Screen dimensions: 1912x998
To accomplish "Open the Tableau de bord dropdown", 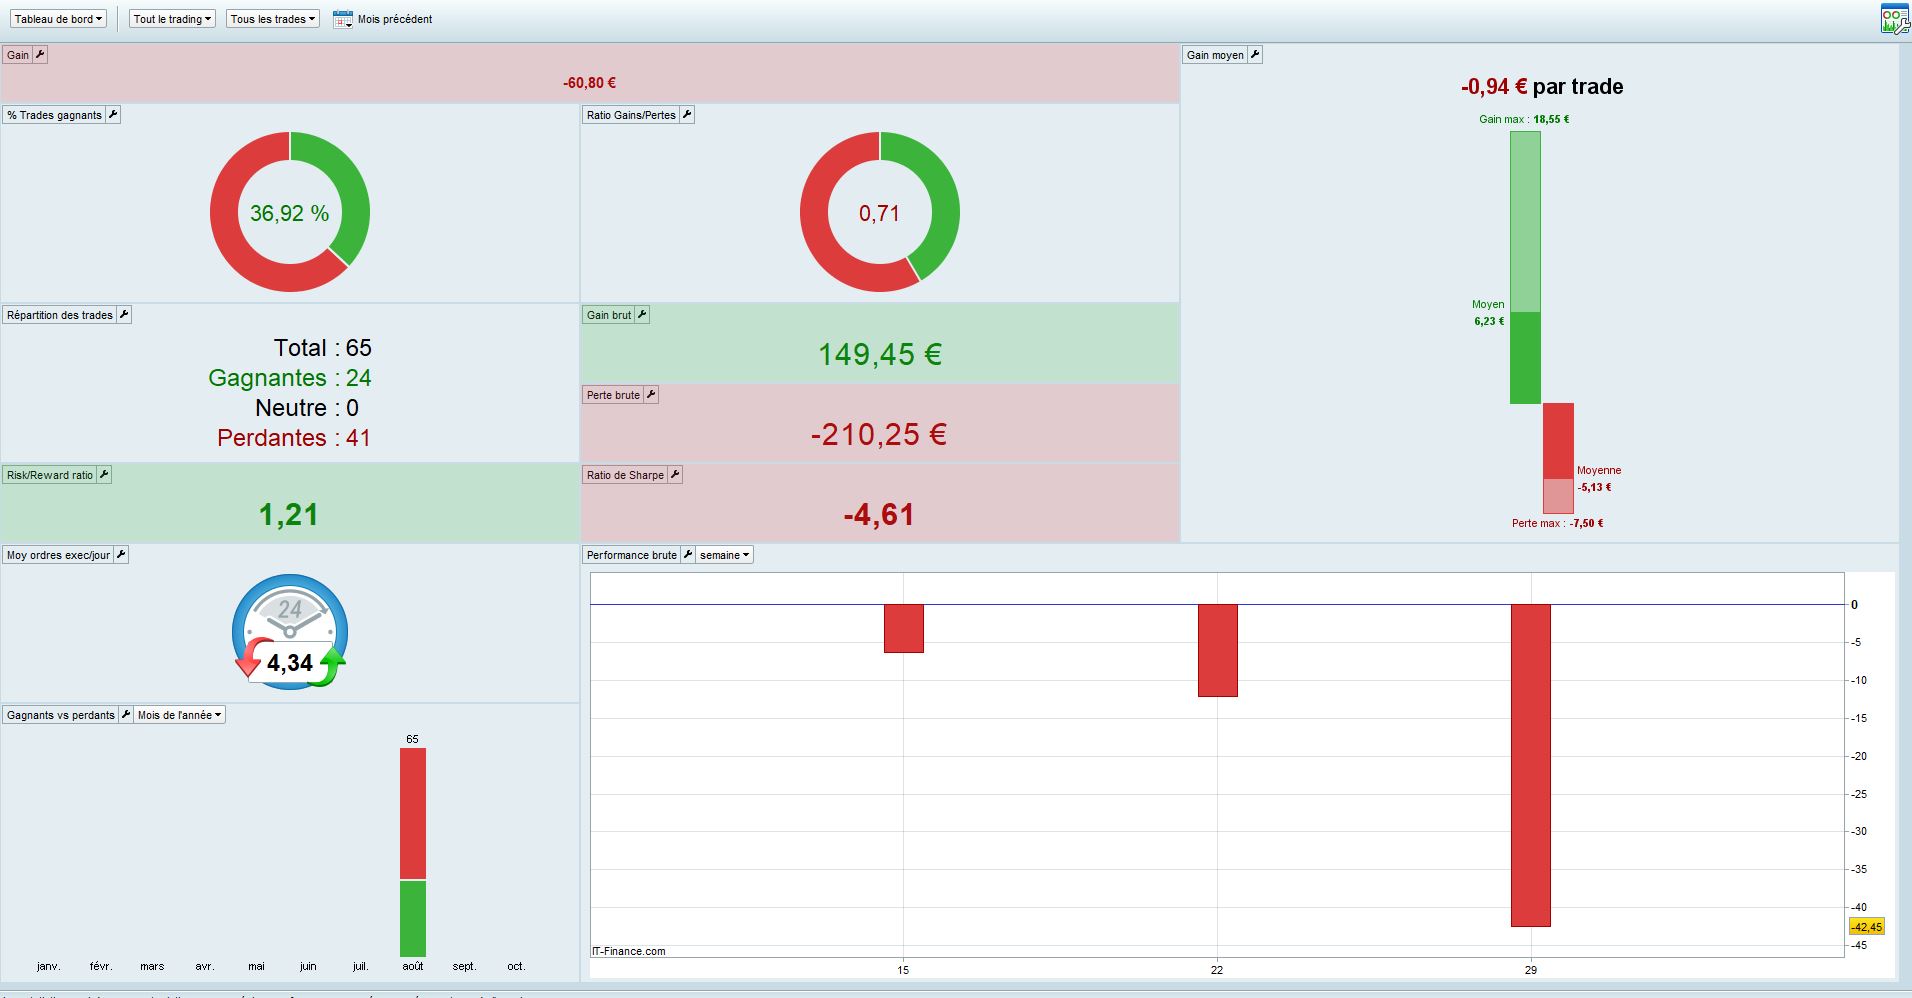I will pos(59,19).
